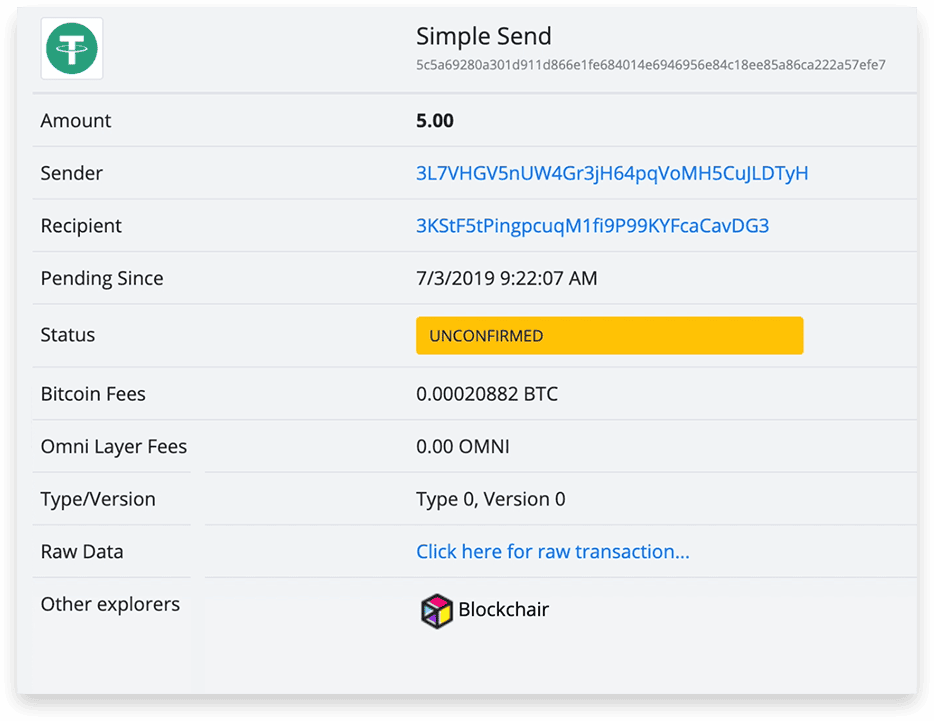Click the Type 0, Version 0 text
The width and height of the screenshot is (934, 721).
(x=490, y=499)
